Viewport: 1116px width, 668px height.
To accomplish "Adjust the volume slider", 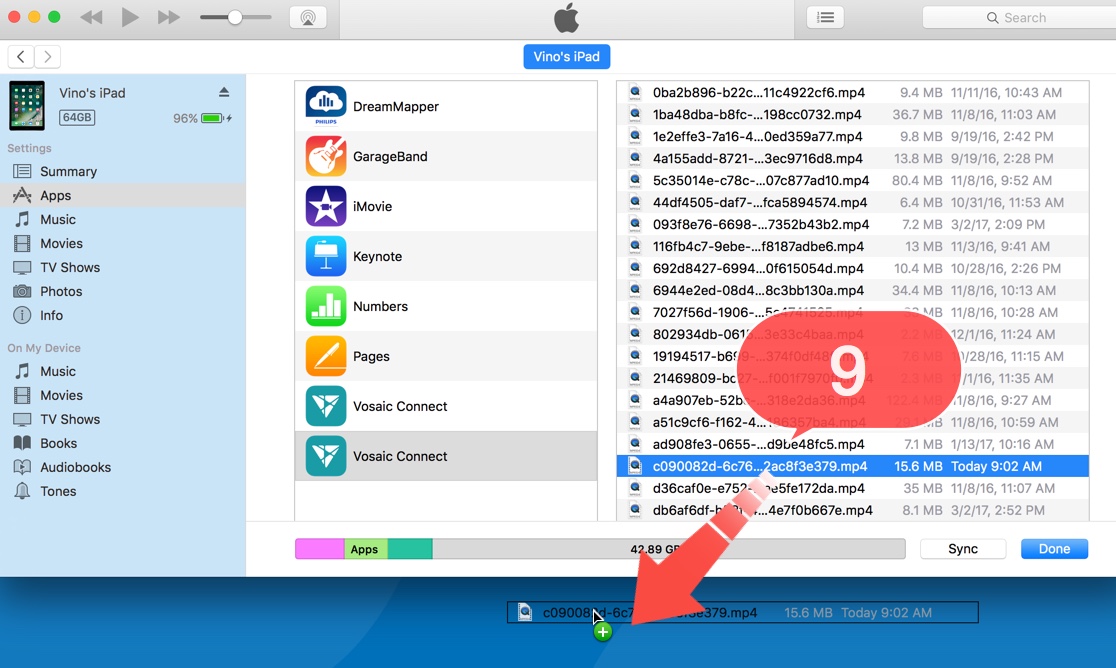I will pos(236,17).
